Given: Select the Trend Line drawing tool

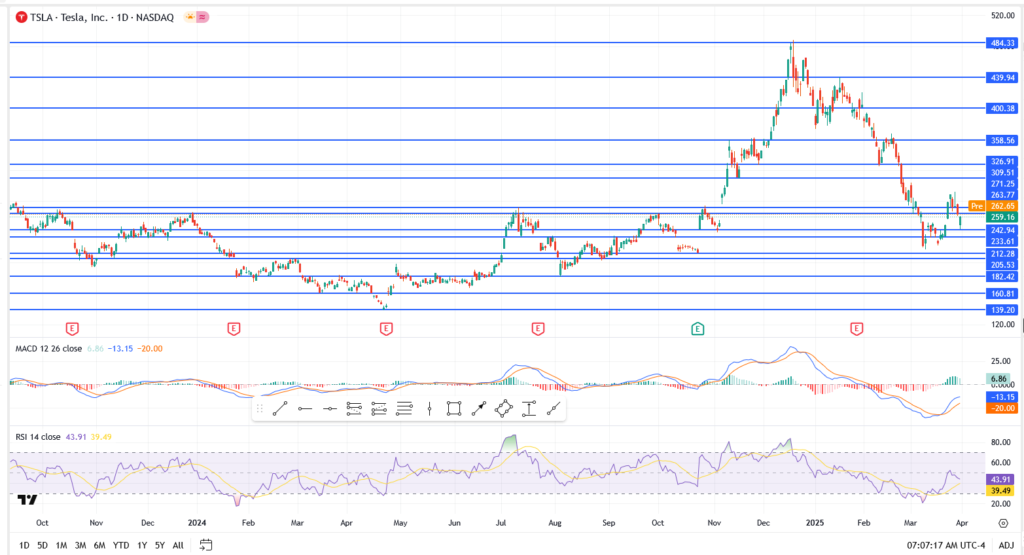Looking at the screenshot, I should point(280,409).
